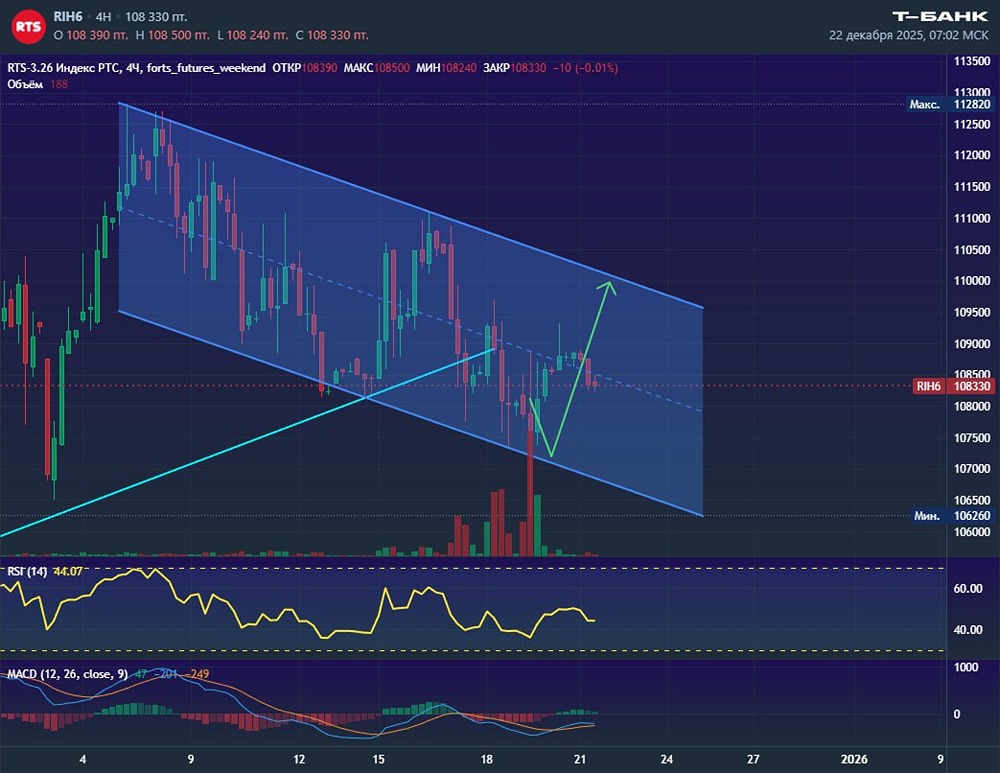Click date 21 on the time axis
Image resolution: width=1000 pixels, height=773 pixels.
[579, 759]
